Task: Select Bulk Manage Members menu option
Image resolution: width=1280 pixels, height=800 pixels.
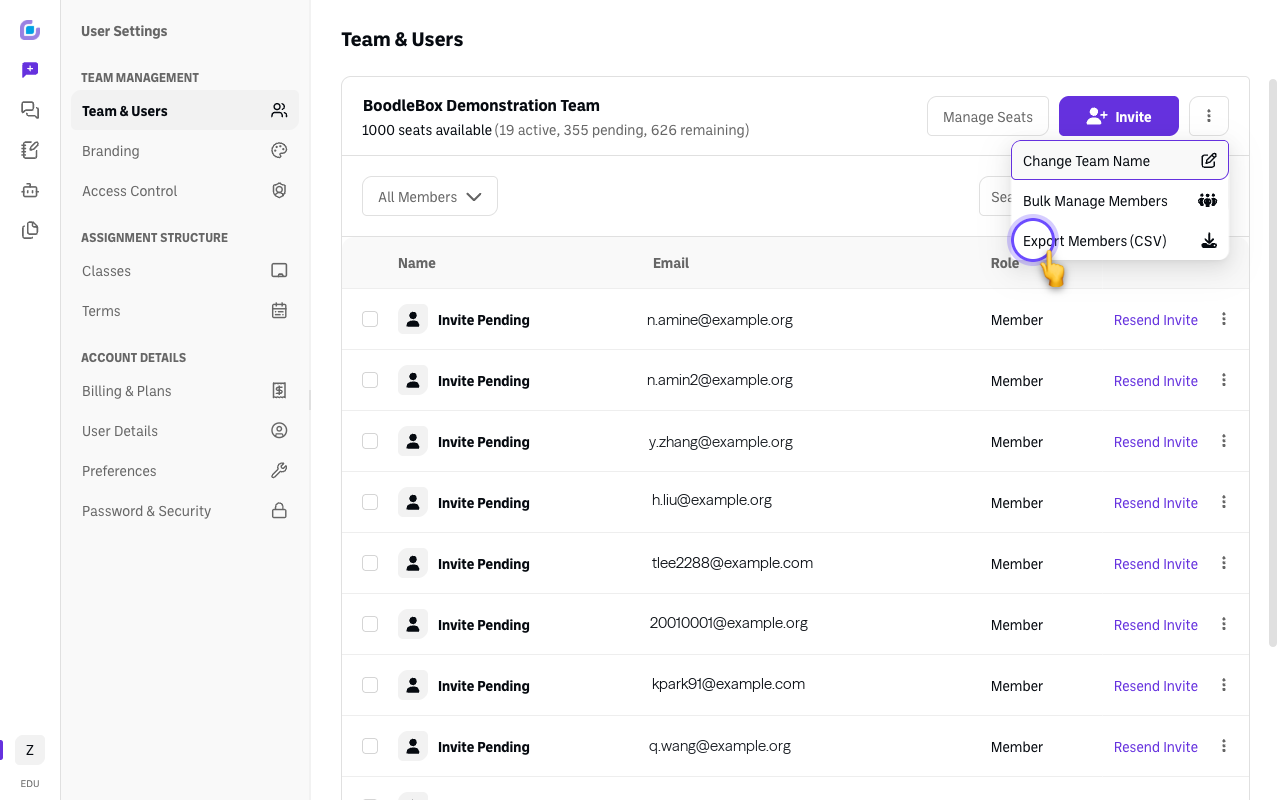Action: pyautogui.click(x=1119, y=201)
